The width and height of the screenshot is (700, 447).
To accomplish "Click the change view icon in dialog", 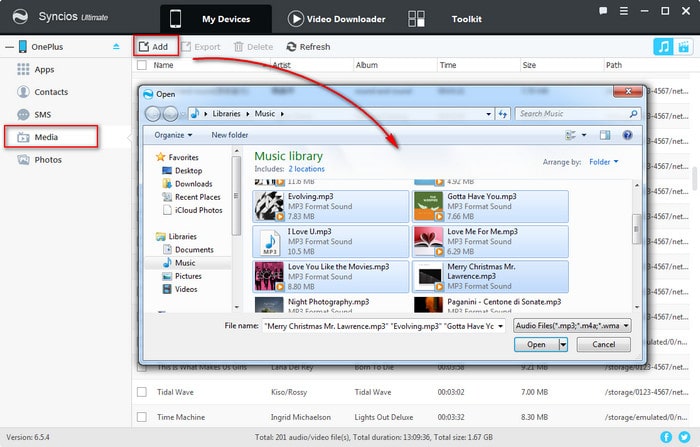I will click(570, 135).
